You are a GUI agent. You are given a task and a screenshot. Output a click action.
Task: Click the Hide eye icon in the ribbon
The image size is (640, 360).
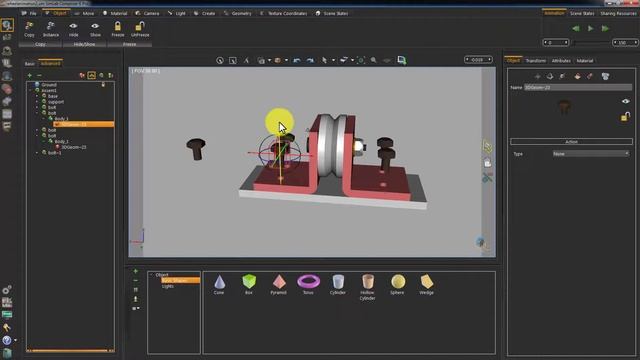coord(73,26)
